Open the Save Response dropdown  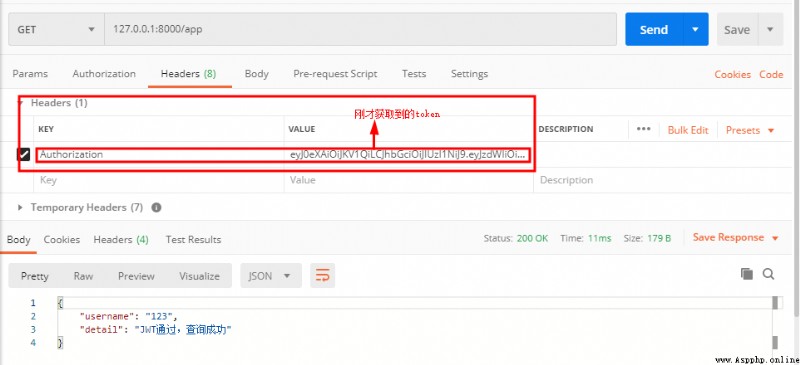736,237
